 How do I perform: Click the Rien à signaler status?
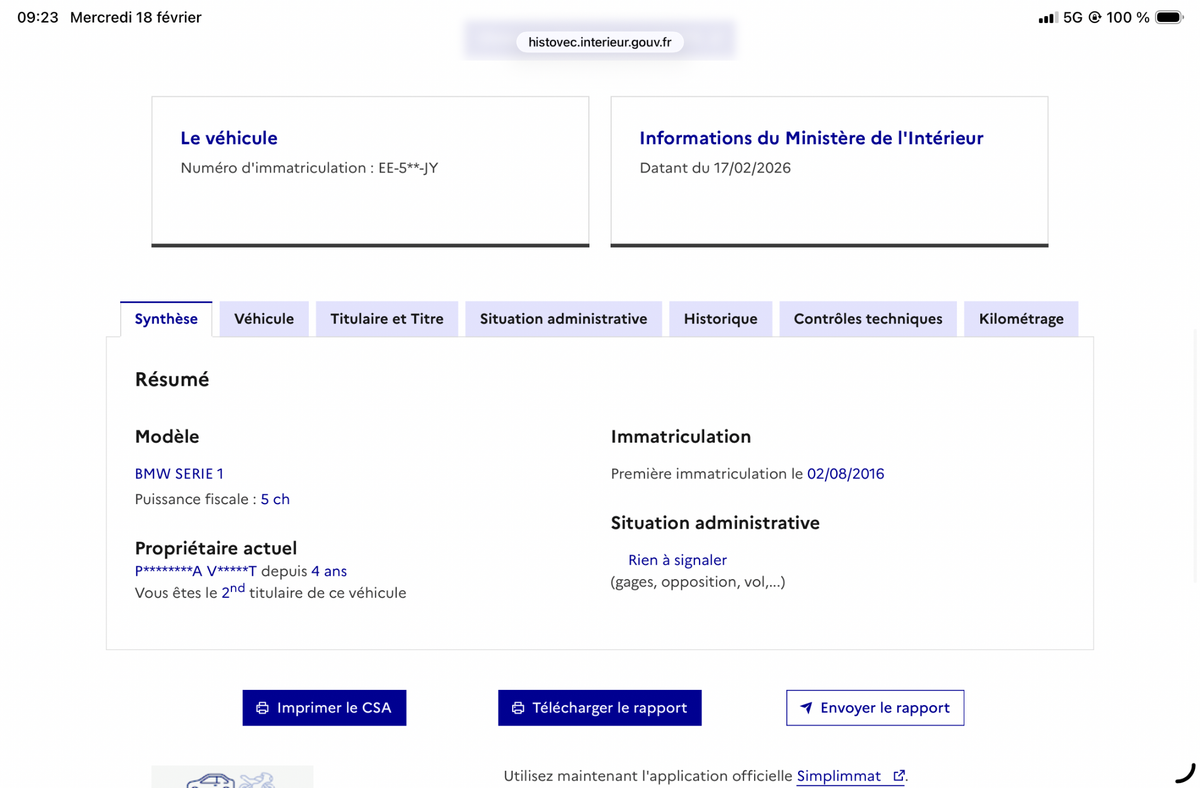tap(677, 560)
